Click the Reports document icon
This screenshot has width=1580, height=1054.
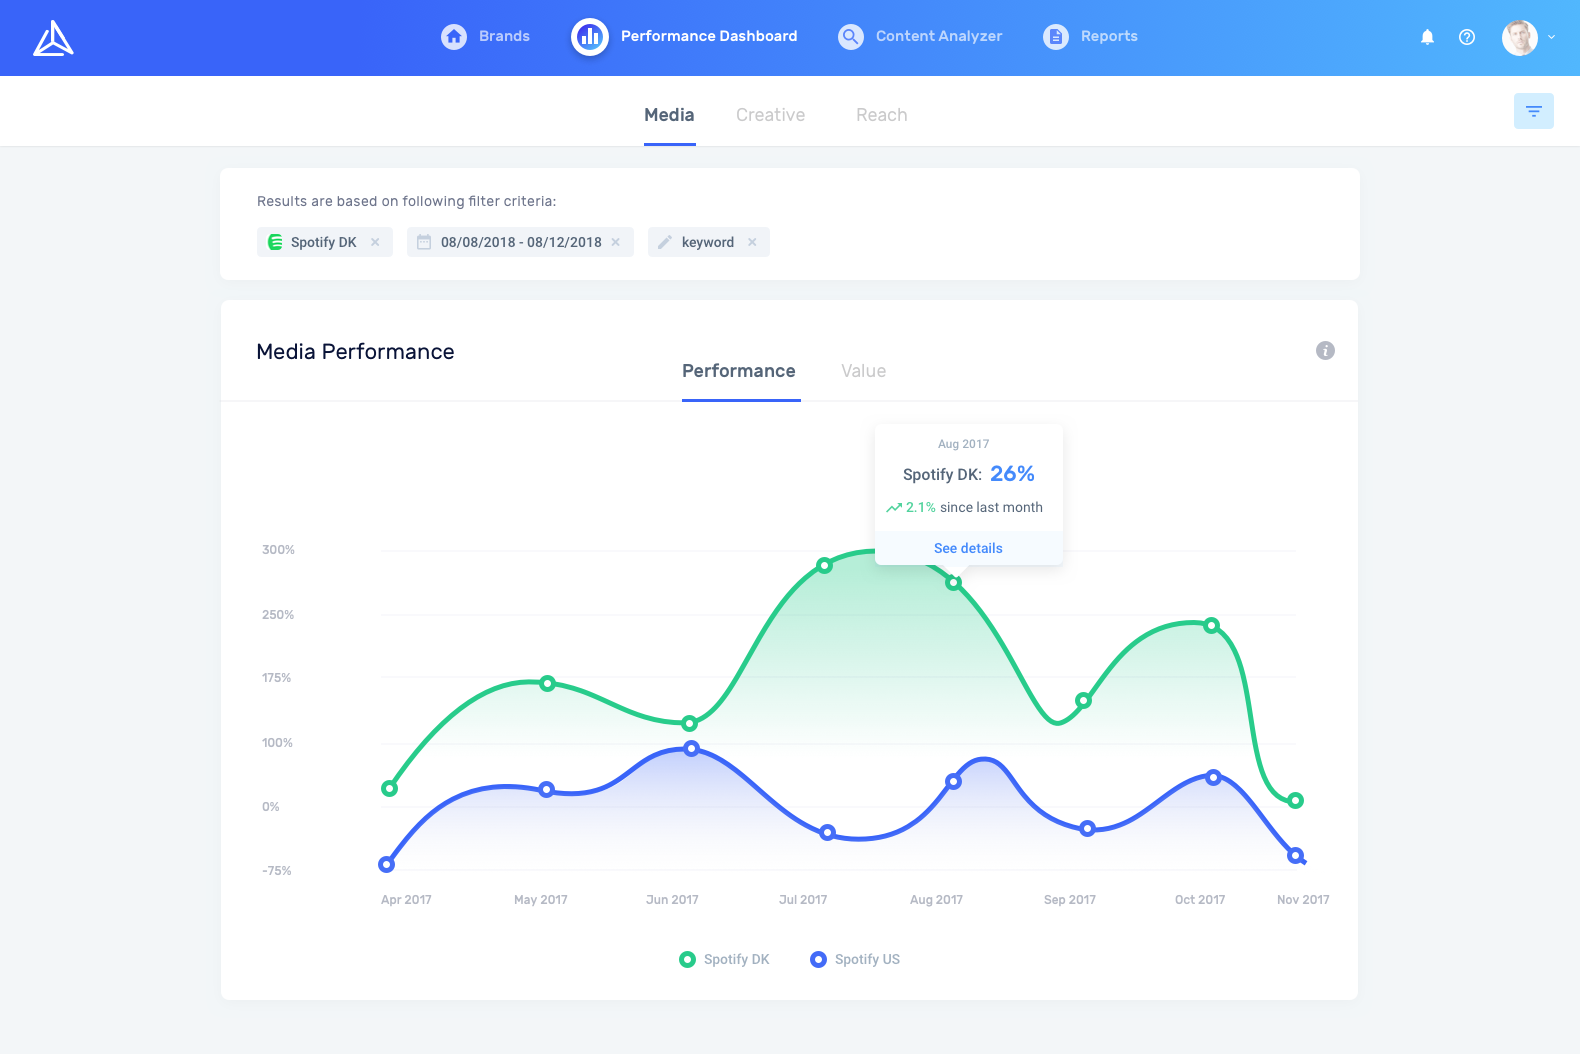click(1056, 37)
